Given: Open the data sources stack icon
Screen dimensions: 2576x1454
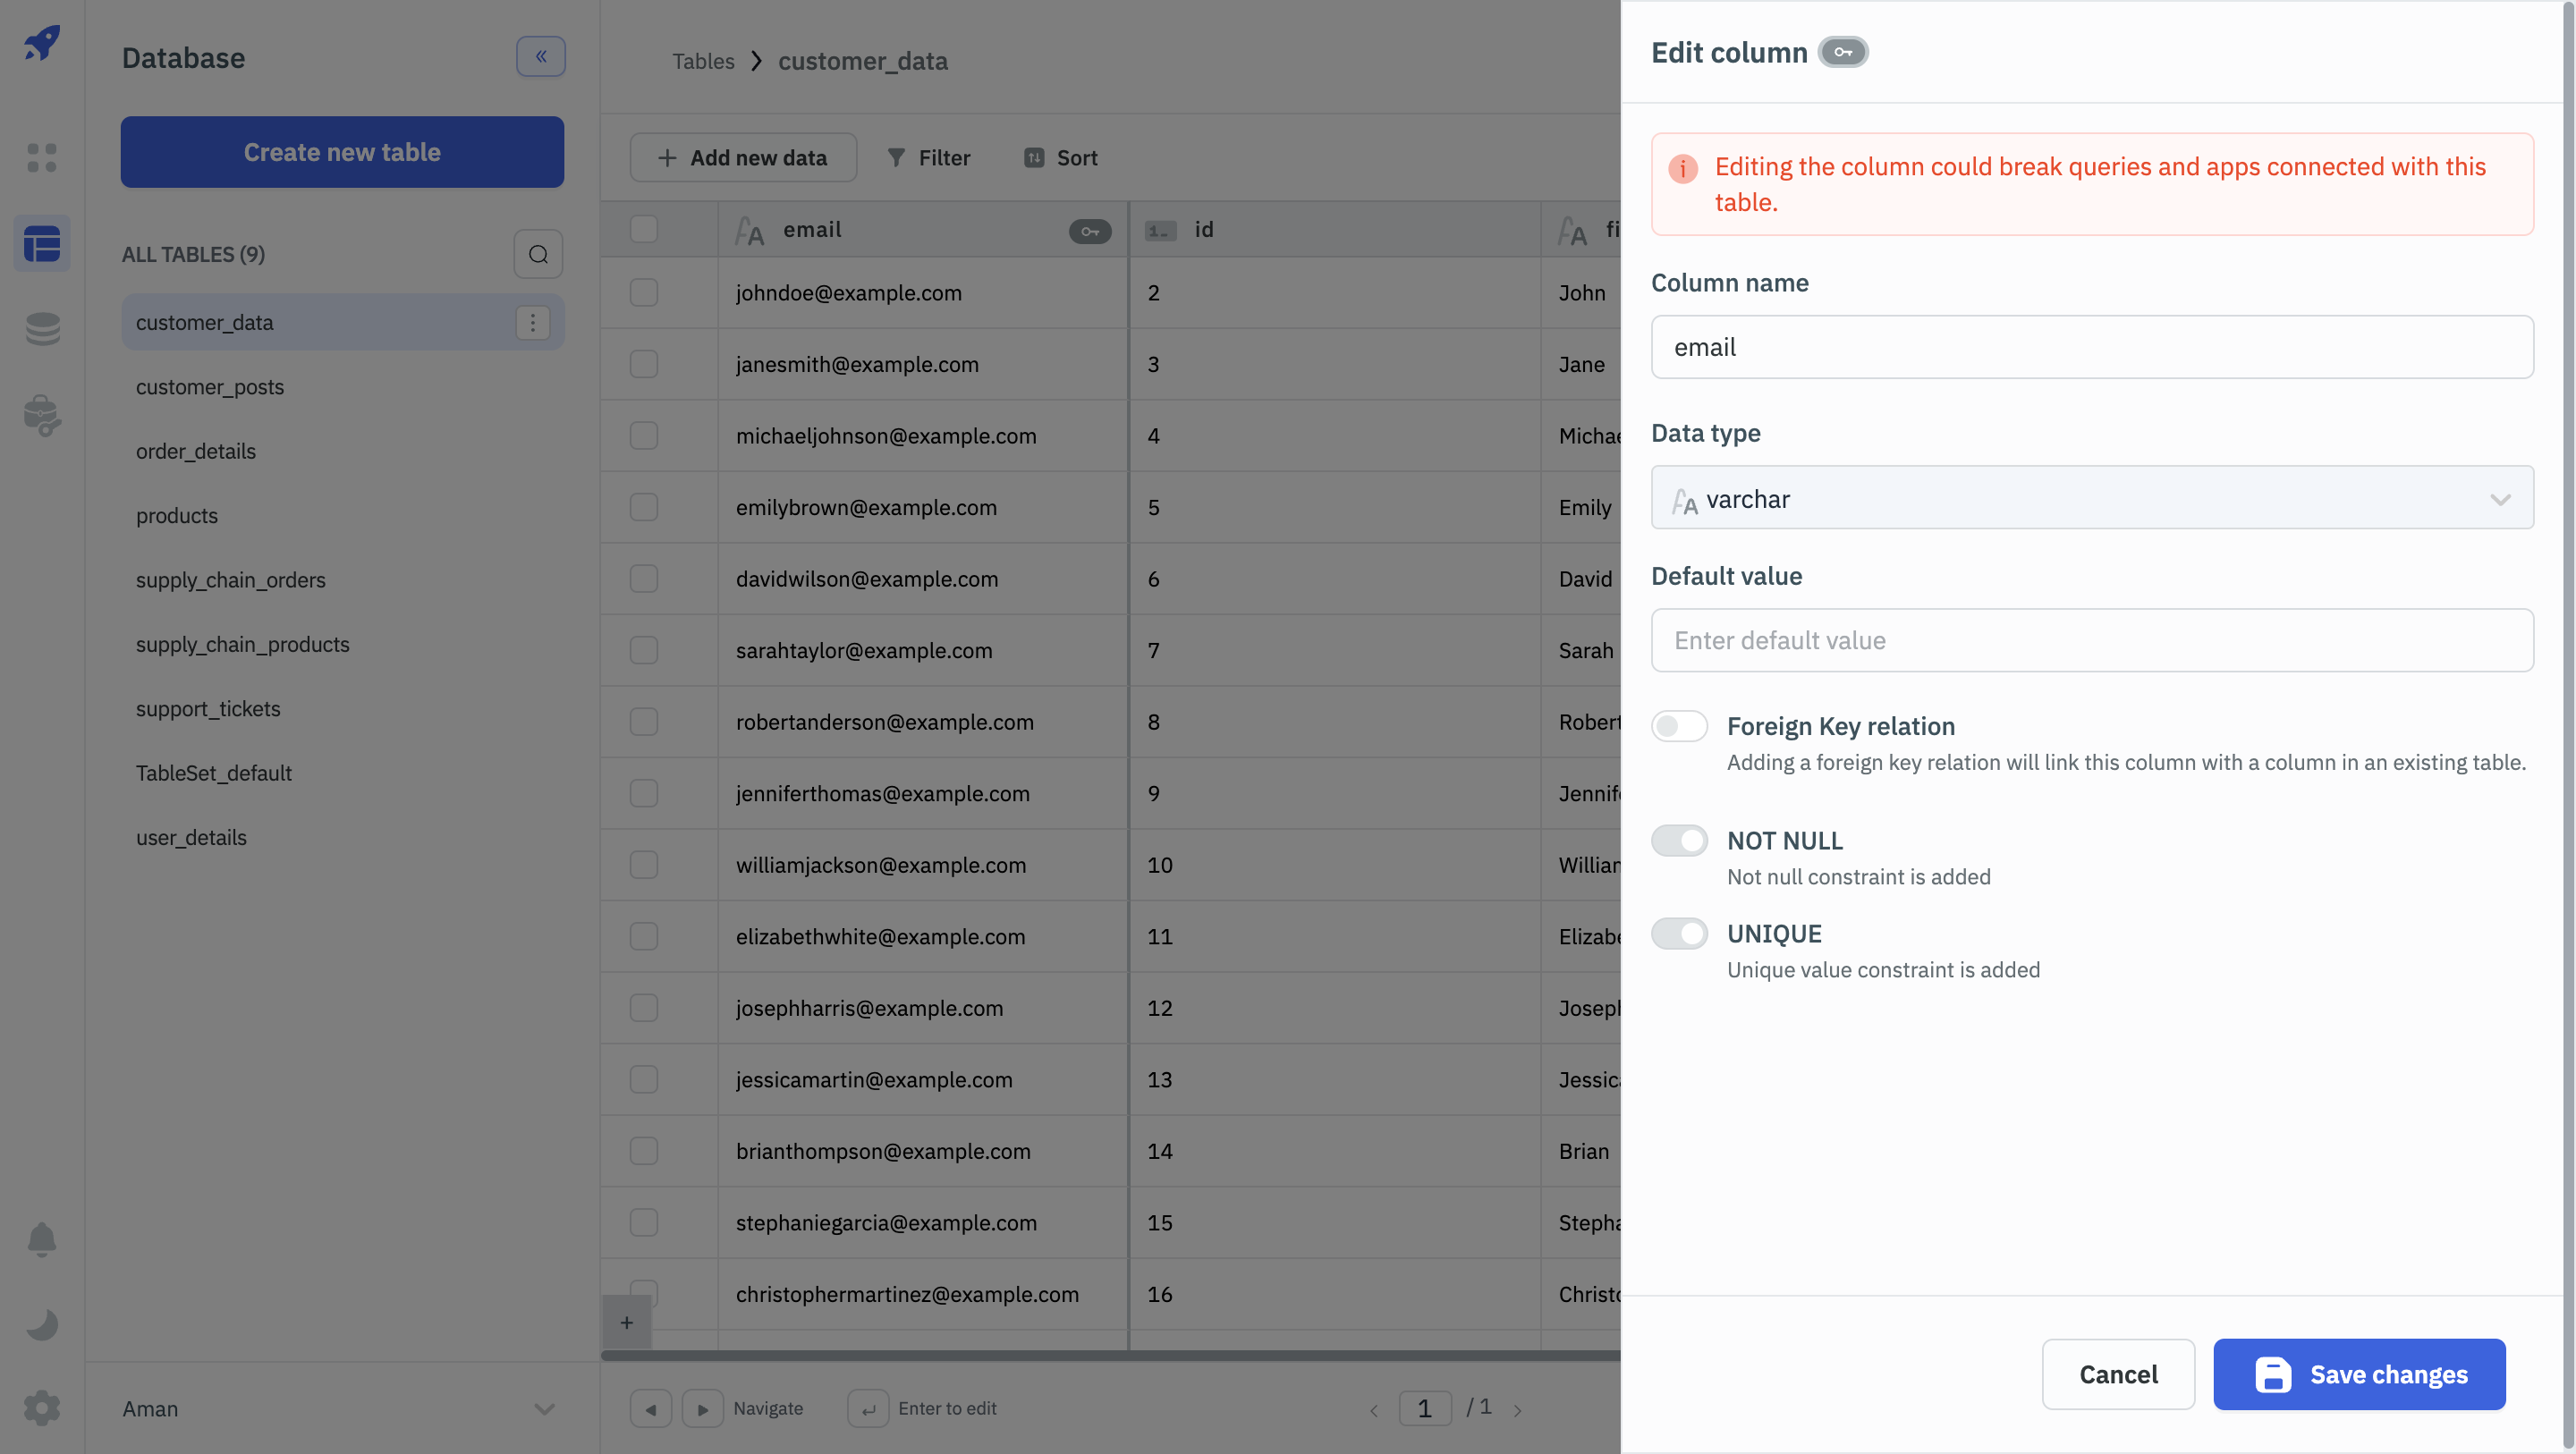Looking at the screenshot, I should coord(42,328).
